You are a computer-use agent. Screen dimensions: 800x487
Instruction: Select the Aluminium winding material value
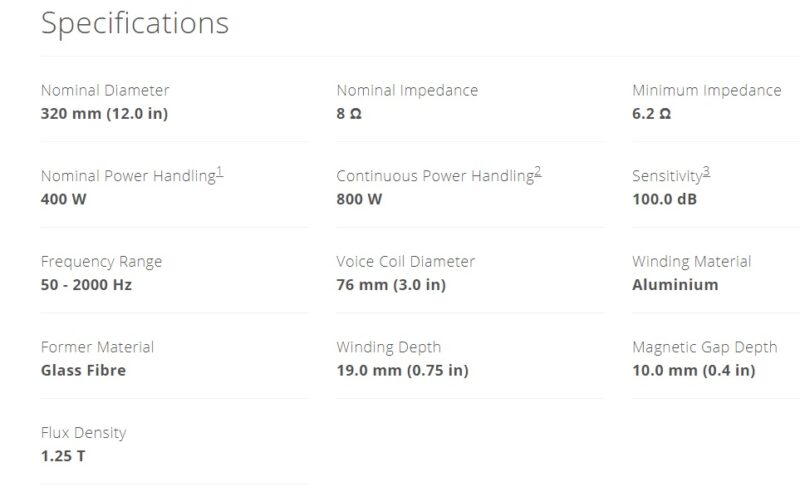point(675,285)
